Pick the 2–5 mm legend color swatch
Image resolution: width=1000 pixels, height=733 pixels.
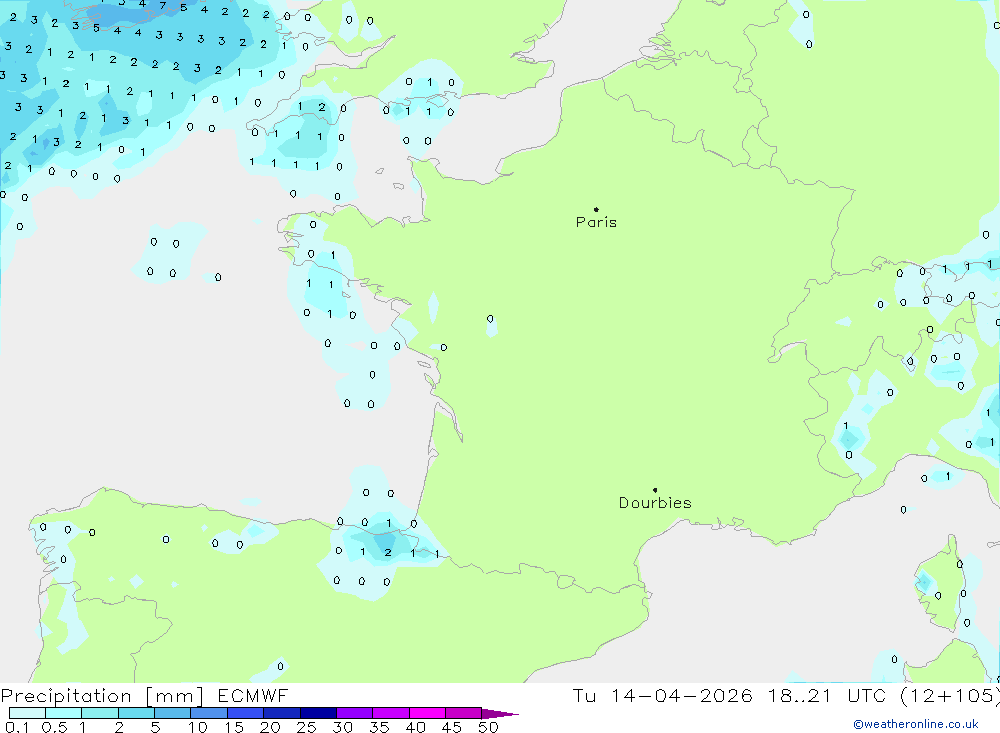click(136, 713)
